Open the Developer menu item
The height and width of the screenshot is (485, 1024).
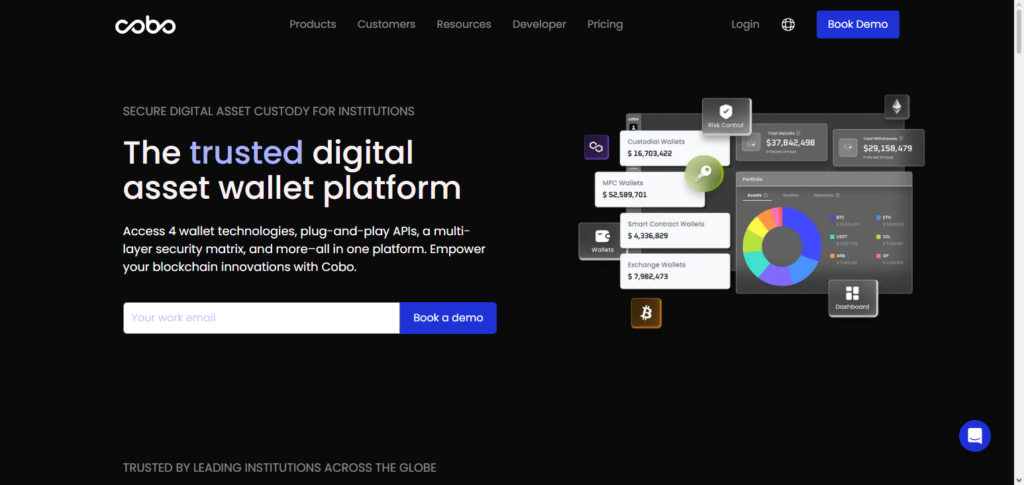tap(539, 24)
